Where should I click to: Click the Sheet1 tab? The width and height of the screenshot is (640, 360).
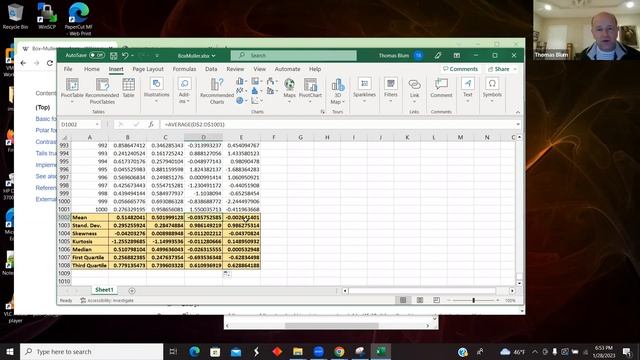[x=104, y=290]
